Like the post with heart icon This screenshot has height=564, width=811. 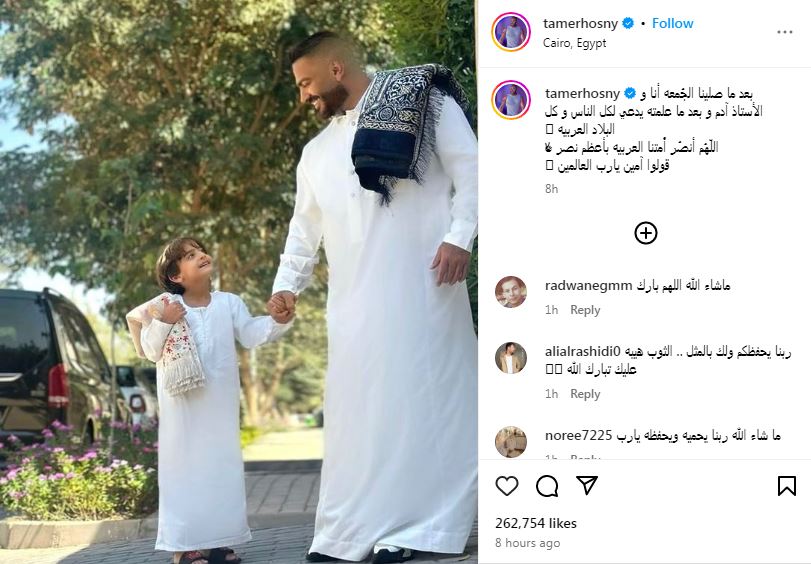(507, 486)
